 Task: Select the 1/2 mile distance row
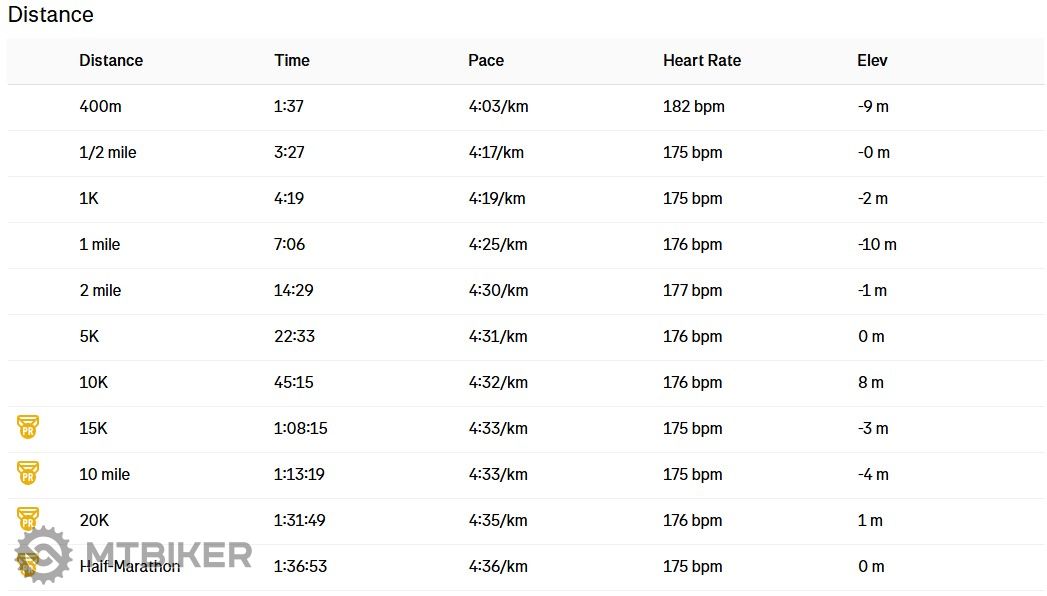coord(108,152)
